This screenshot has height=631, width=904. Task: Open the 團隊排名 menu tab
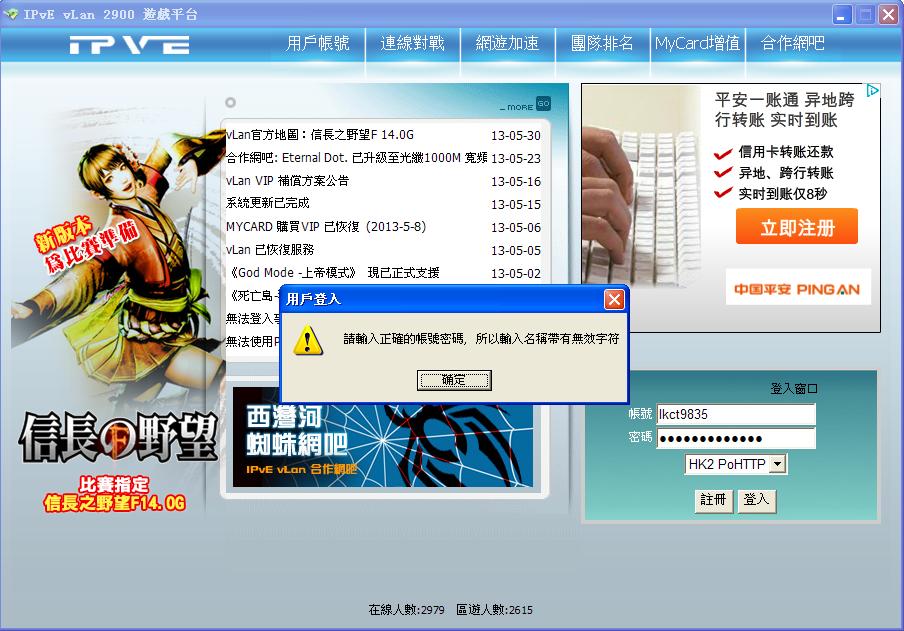(x=602, y=43)
